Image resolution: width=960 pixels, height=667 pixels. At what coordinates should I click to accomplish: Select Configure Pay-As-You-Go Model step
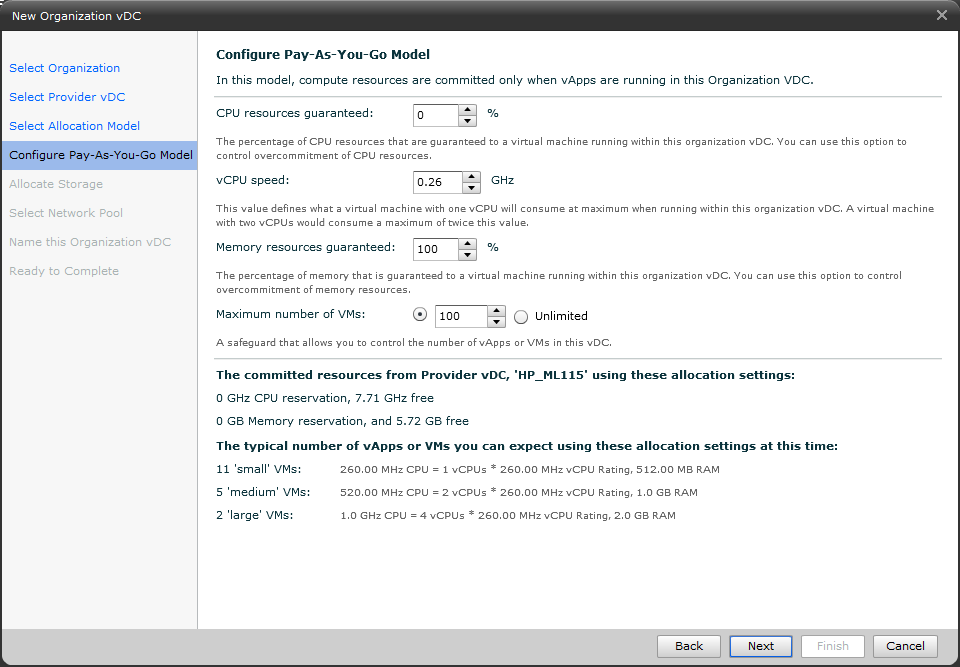point(100,155)
